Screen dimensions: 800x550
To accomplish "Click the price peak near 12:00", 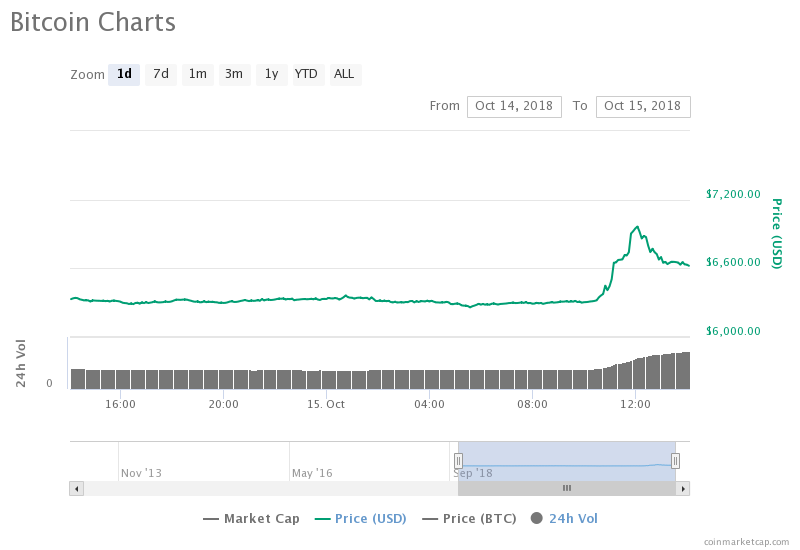I will (x=637, y=227).
